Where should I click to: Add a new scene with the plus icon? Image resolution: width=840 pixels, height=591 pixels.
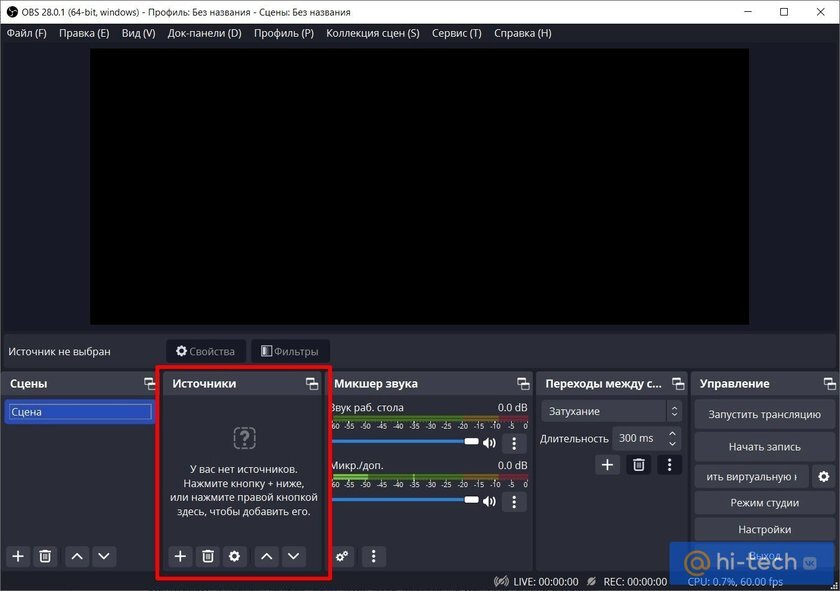pyautogui.click(x=18, y=556)
